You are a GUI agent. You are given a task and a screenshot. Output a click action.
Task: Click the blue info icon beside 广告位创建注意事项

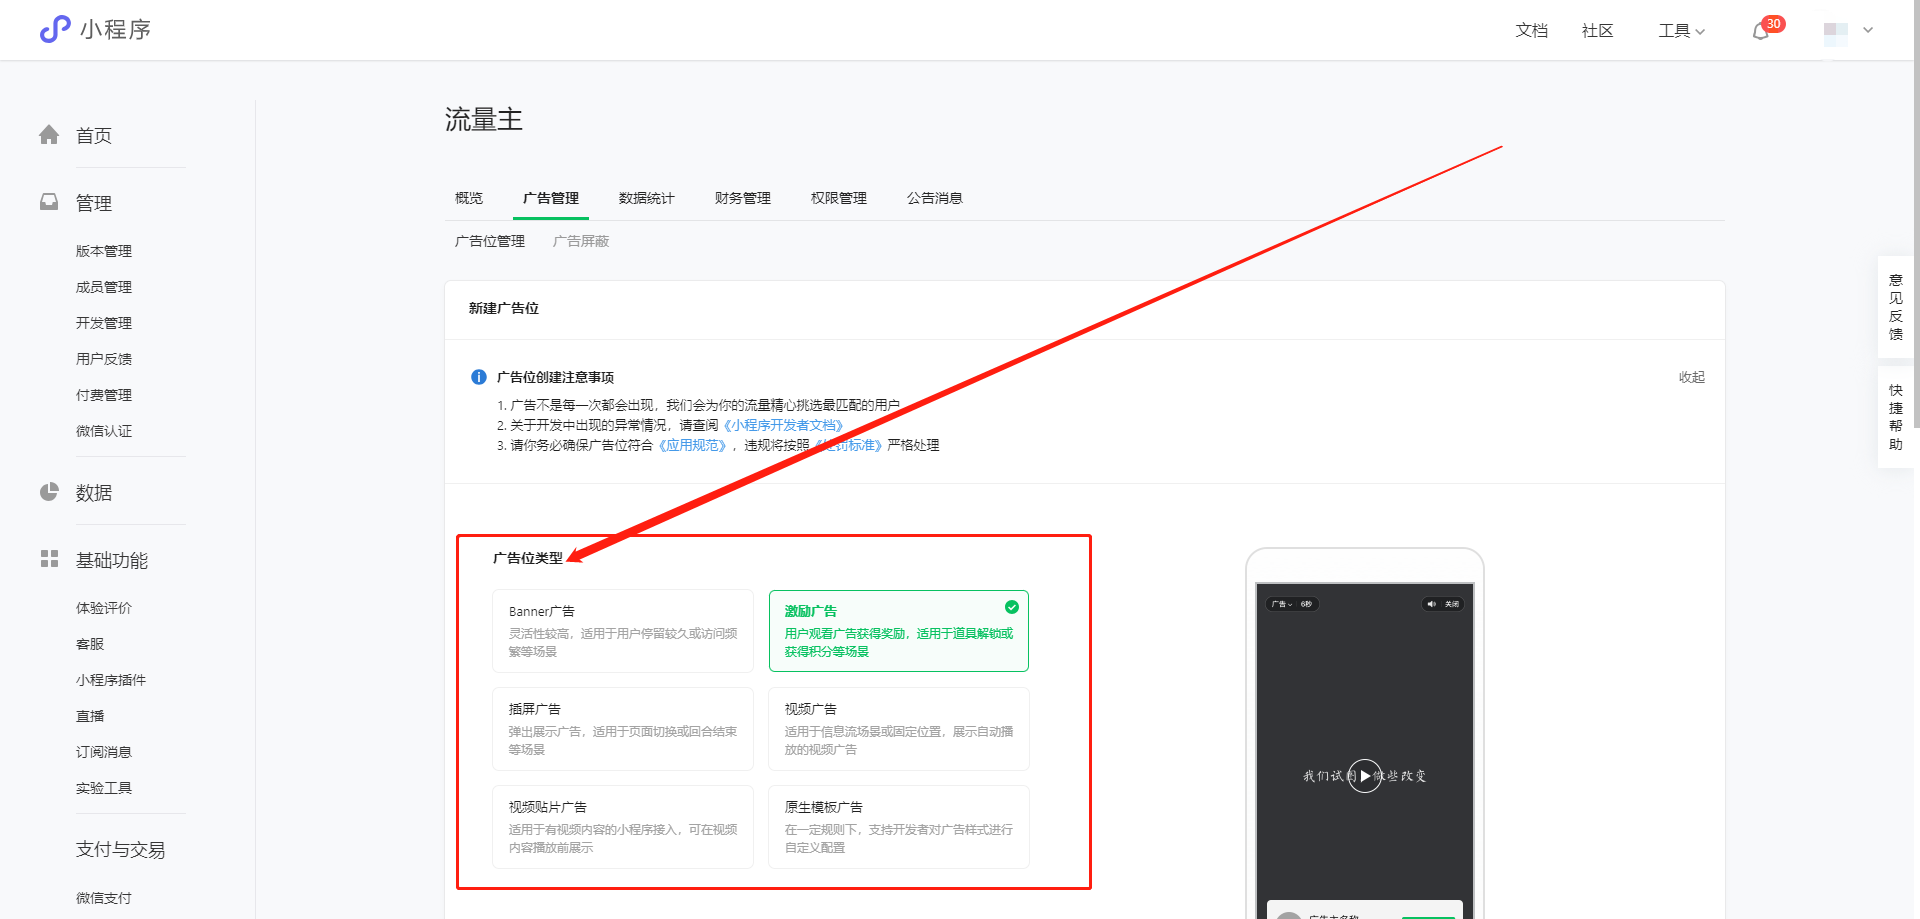click(479, 377)
